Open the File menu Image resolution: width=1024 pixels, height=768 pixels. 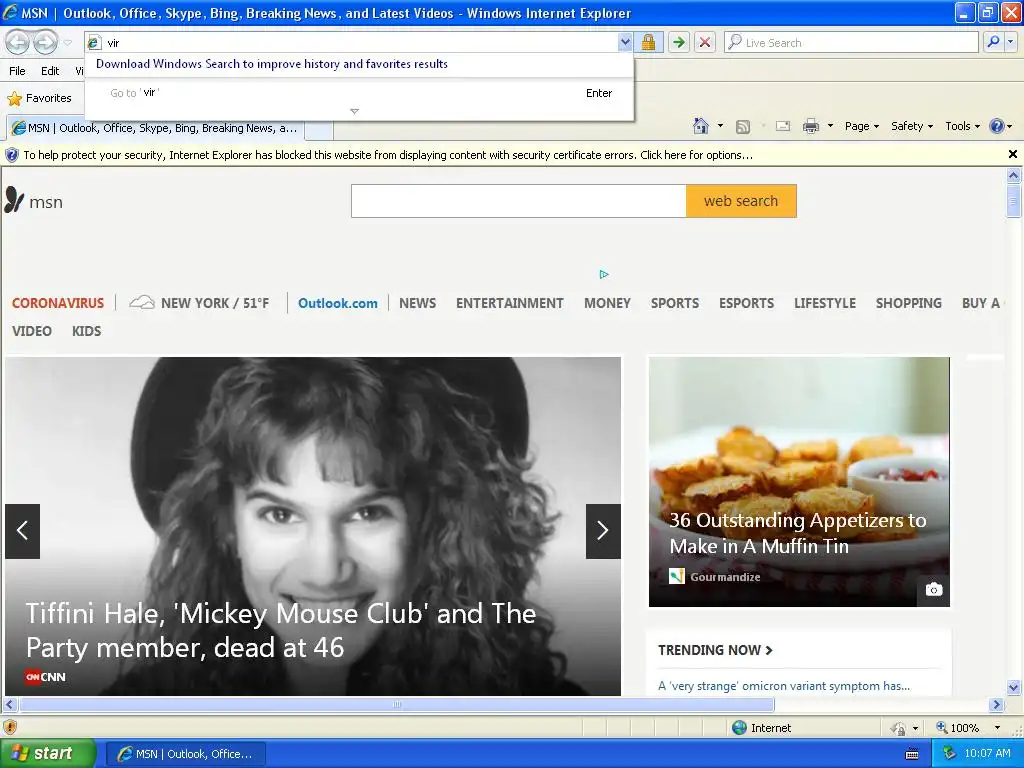pyautogui.click(x=18, y=71)
